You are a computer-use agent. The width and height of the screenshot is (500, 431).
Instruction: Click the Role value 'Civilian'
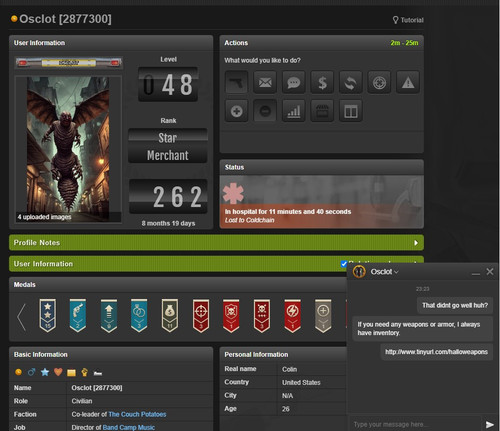click(82, 401)
